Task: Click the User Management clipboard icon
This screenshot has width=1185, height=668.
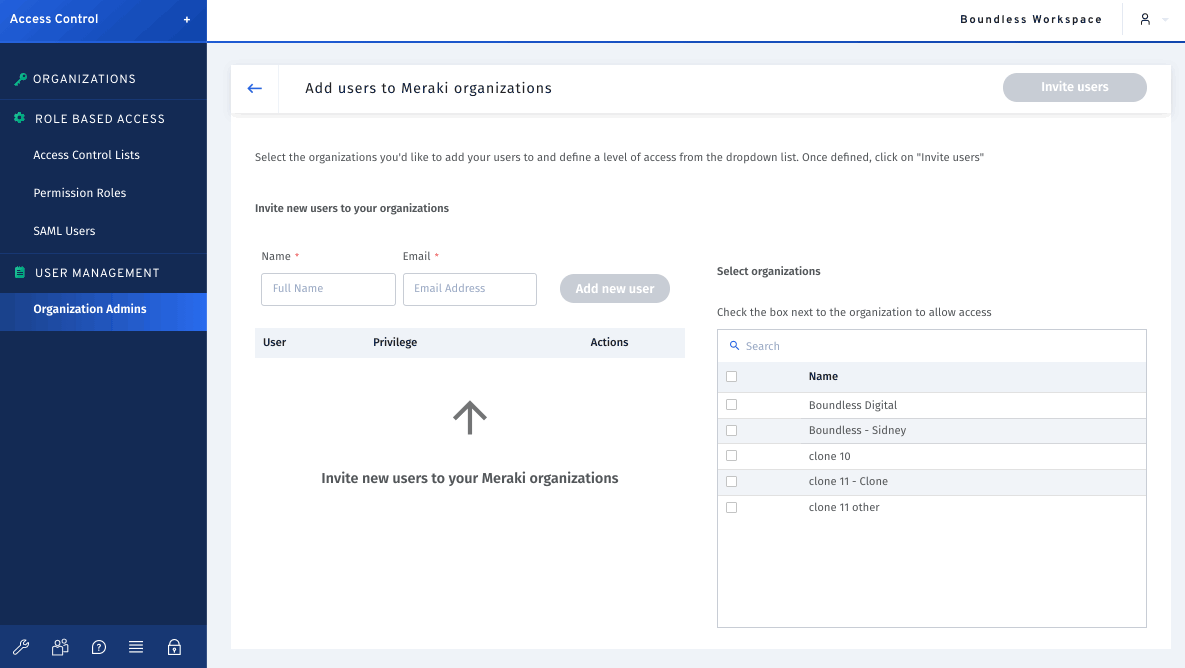Action: pos(20,272)
